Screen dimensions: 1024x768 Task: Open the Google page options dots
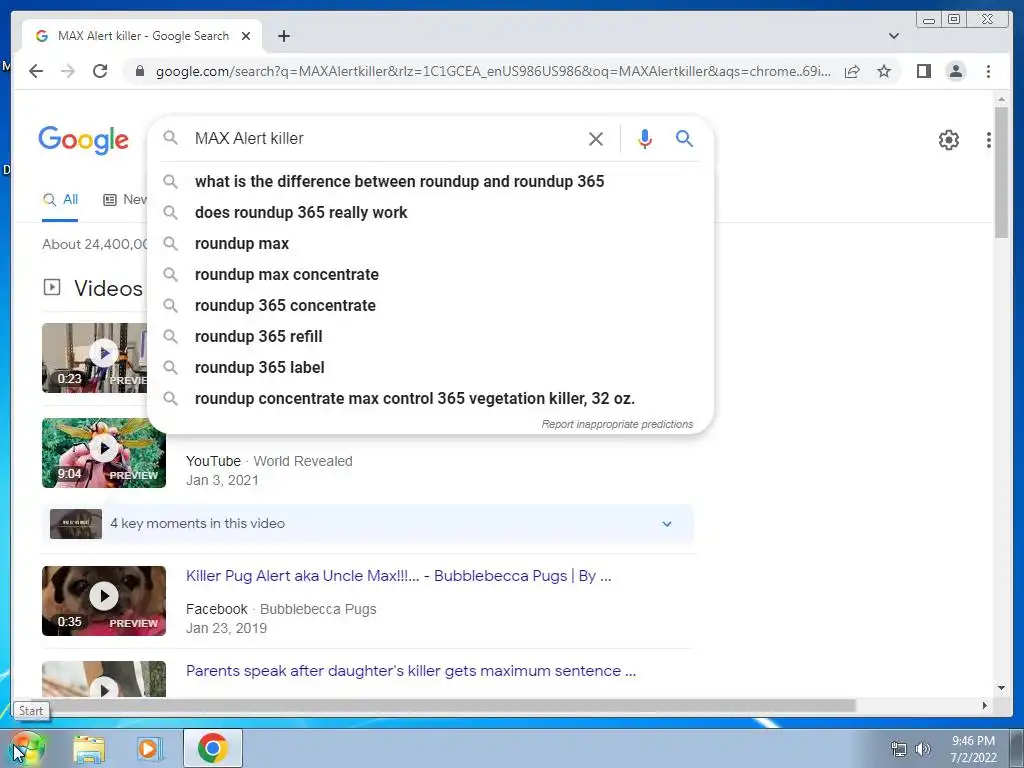[989, 140]
